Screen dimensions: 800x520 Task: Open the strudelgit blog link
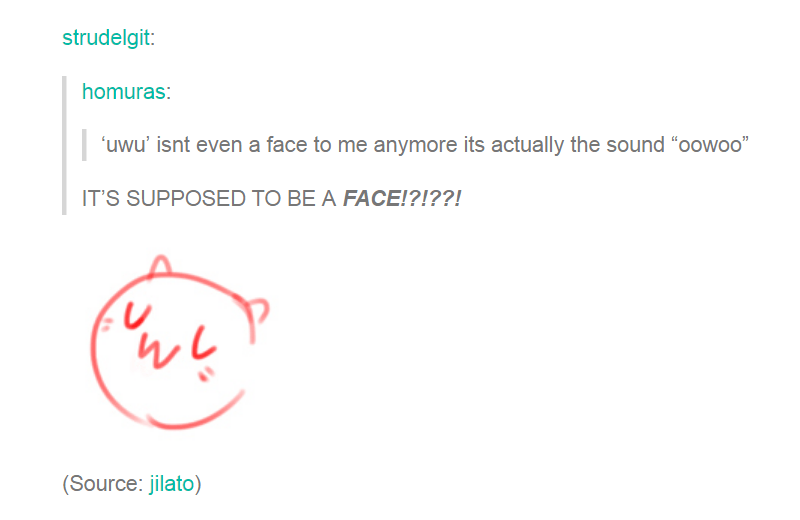point(106,38)
